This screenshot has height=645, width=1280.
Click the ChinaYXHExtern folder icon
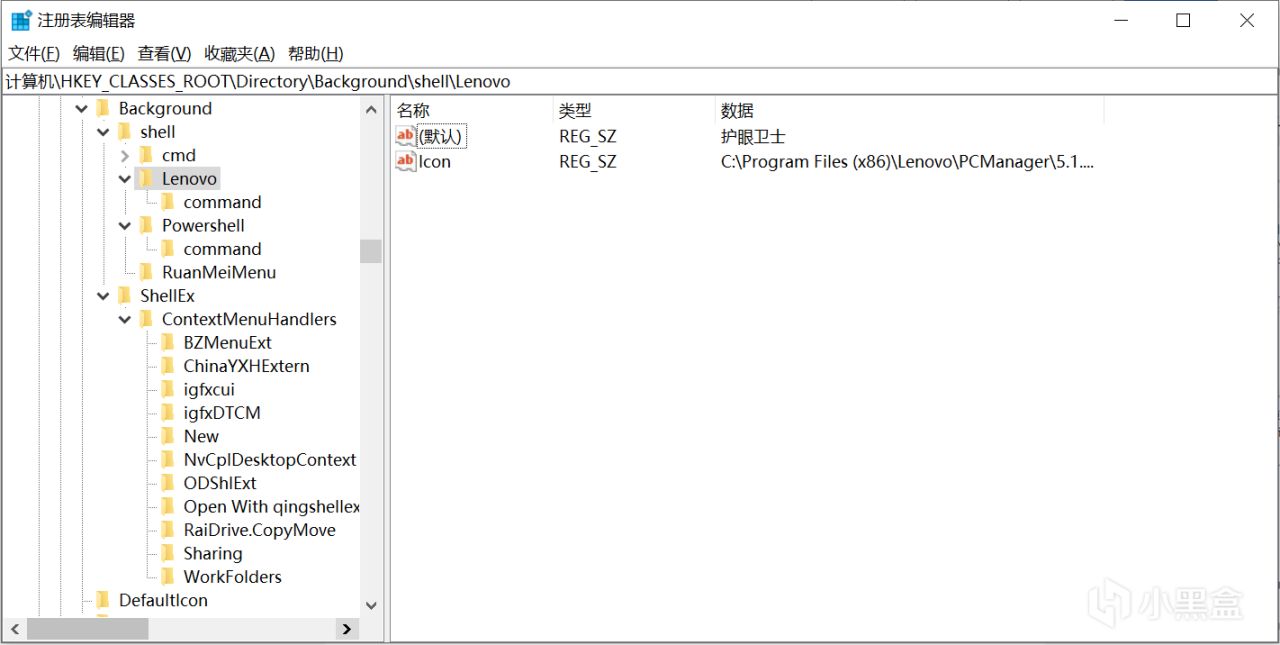(x=167, y=366)
